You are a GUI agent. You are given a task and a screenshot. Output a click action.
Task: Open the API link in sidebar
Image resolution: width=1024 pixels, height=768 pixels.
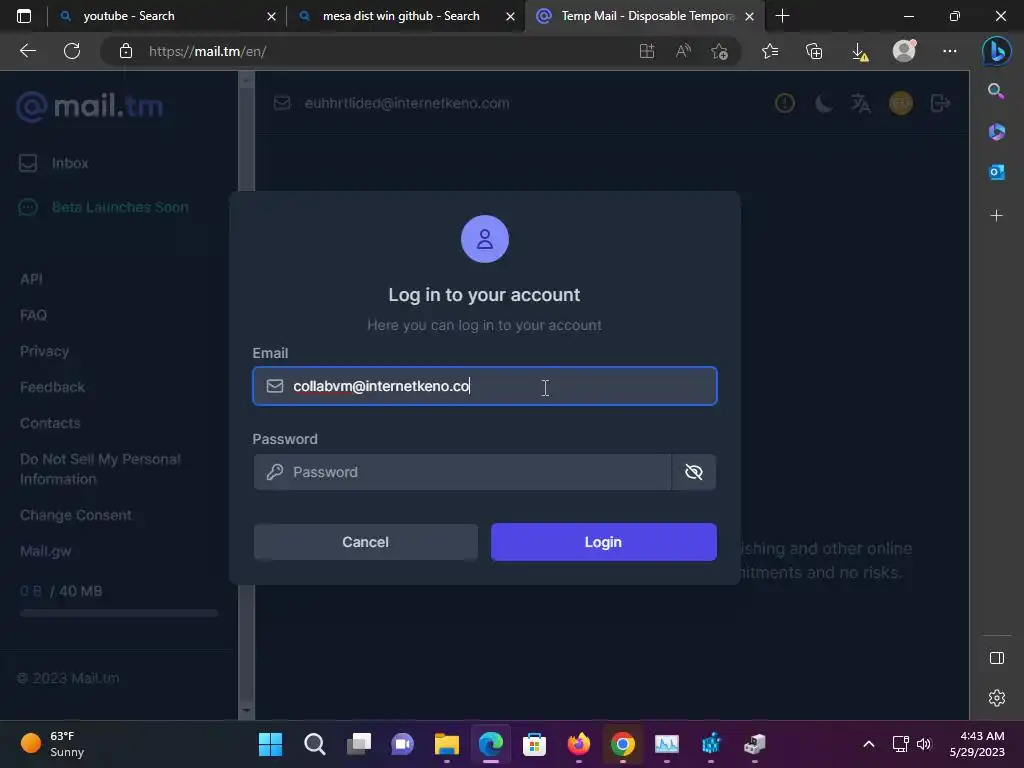[31, 279]
